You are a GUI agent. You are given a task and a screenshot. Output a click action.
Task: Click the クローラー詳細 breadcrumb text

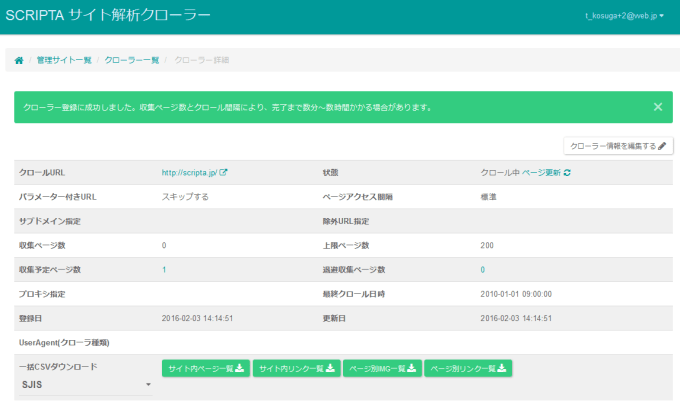[201, 61]
